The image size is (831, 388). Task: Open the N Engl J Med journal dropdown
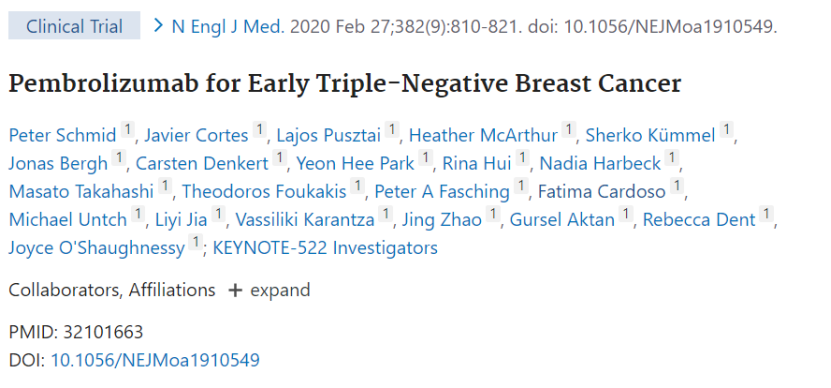click(227, 27)
